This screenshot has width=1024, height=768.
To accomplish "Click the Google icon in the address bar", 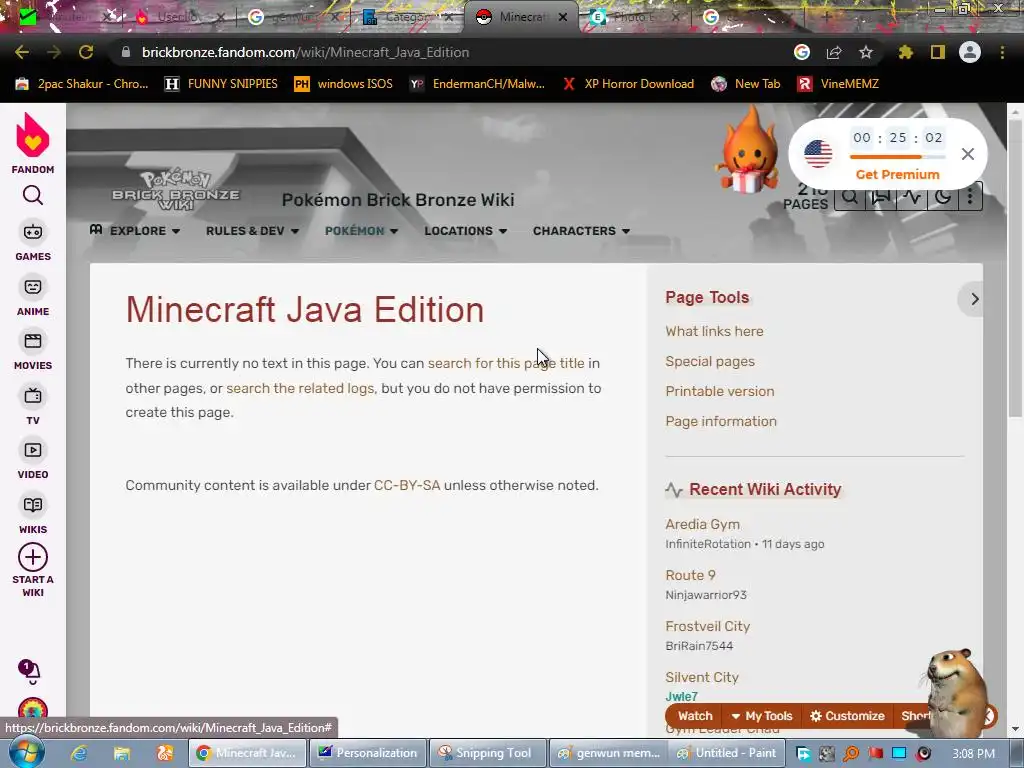I will pos(802,52).
